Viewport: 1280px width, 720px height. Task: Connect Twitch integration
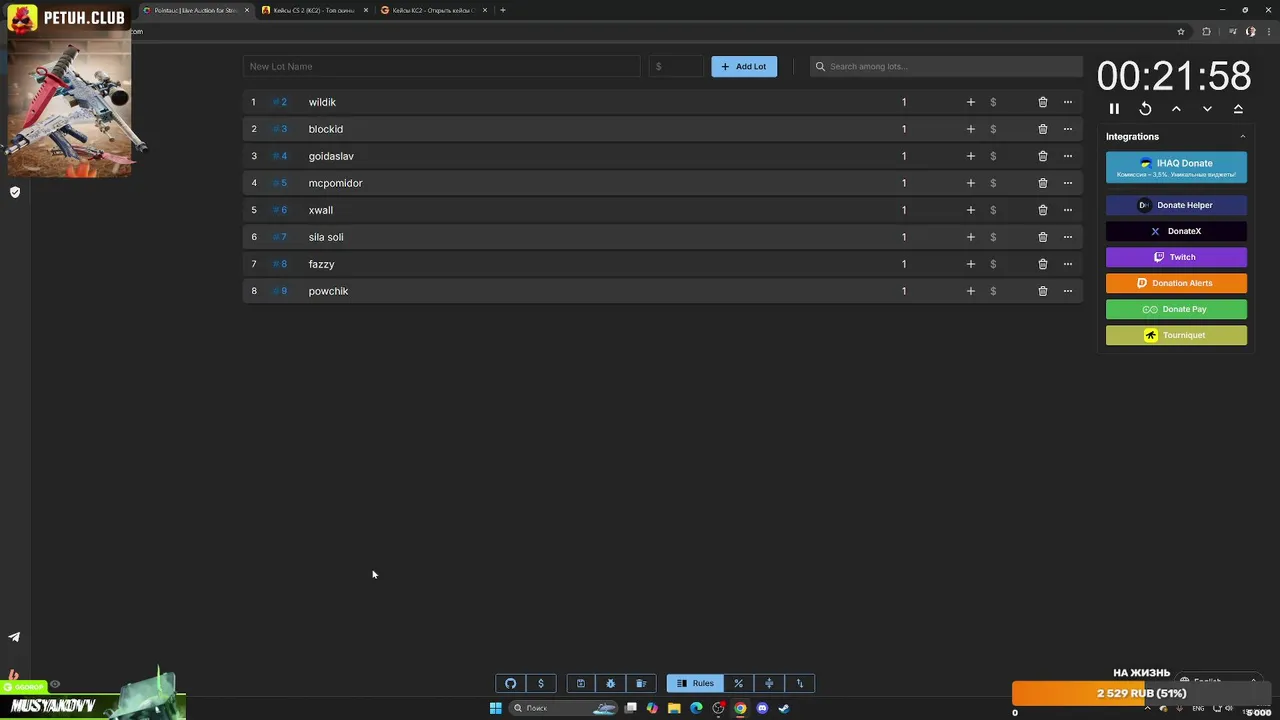pos(1176,257)
